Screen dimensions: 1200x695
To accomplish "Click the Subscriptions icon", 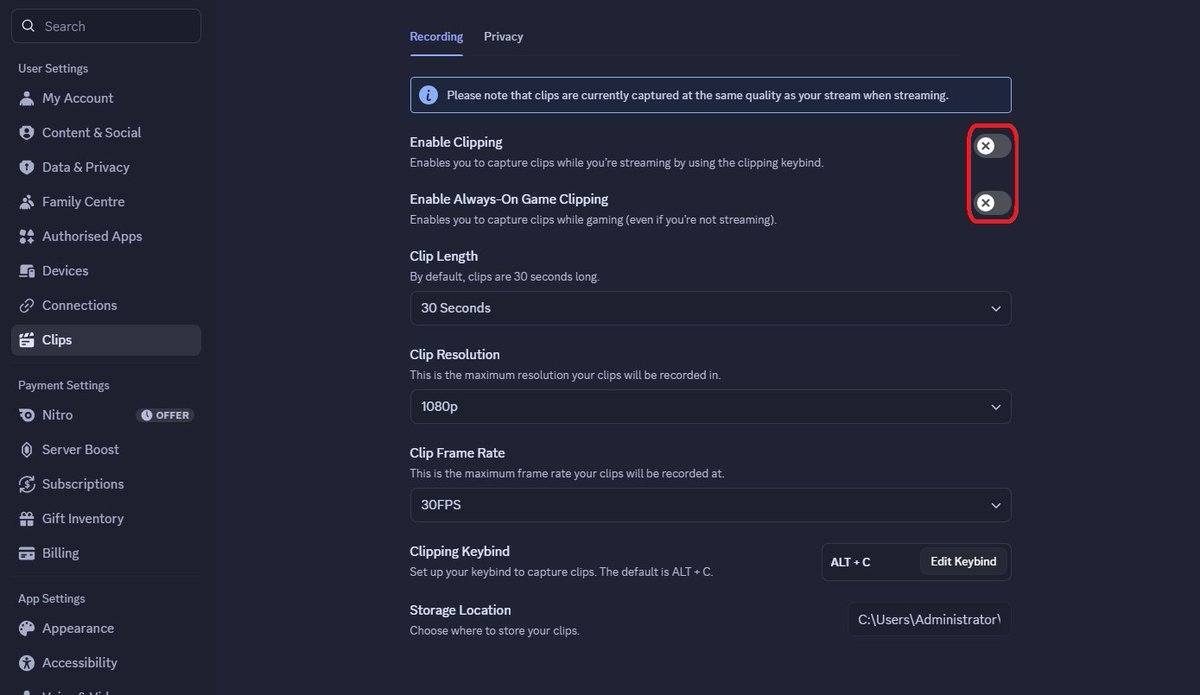I will point(27,484).
